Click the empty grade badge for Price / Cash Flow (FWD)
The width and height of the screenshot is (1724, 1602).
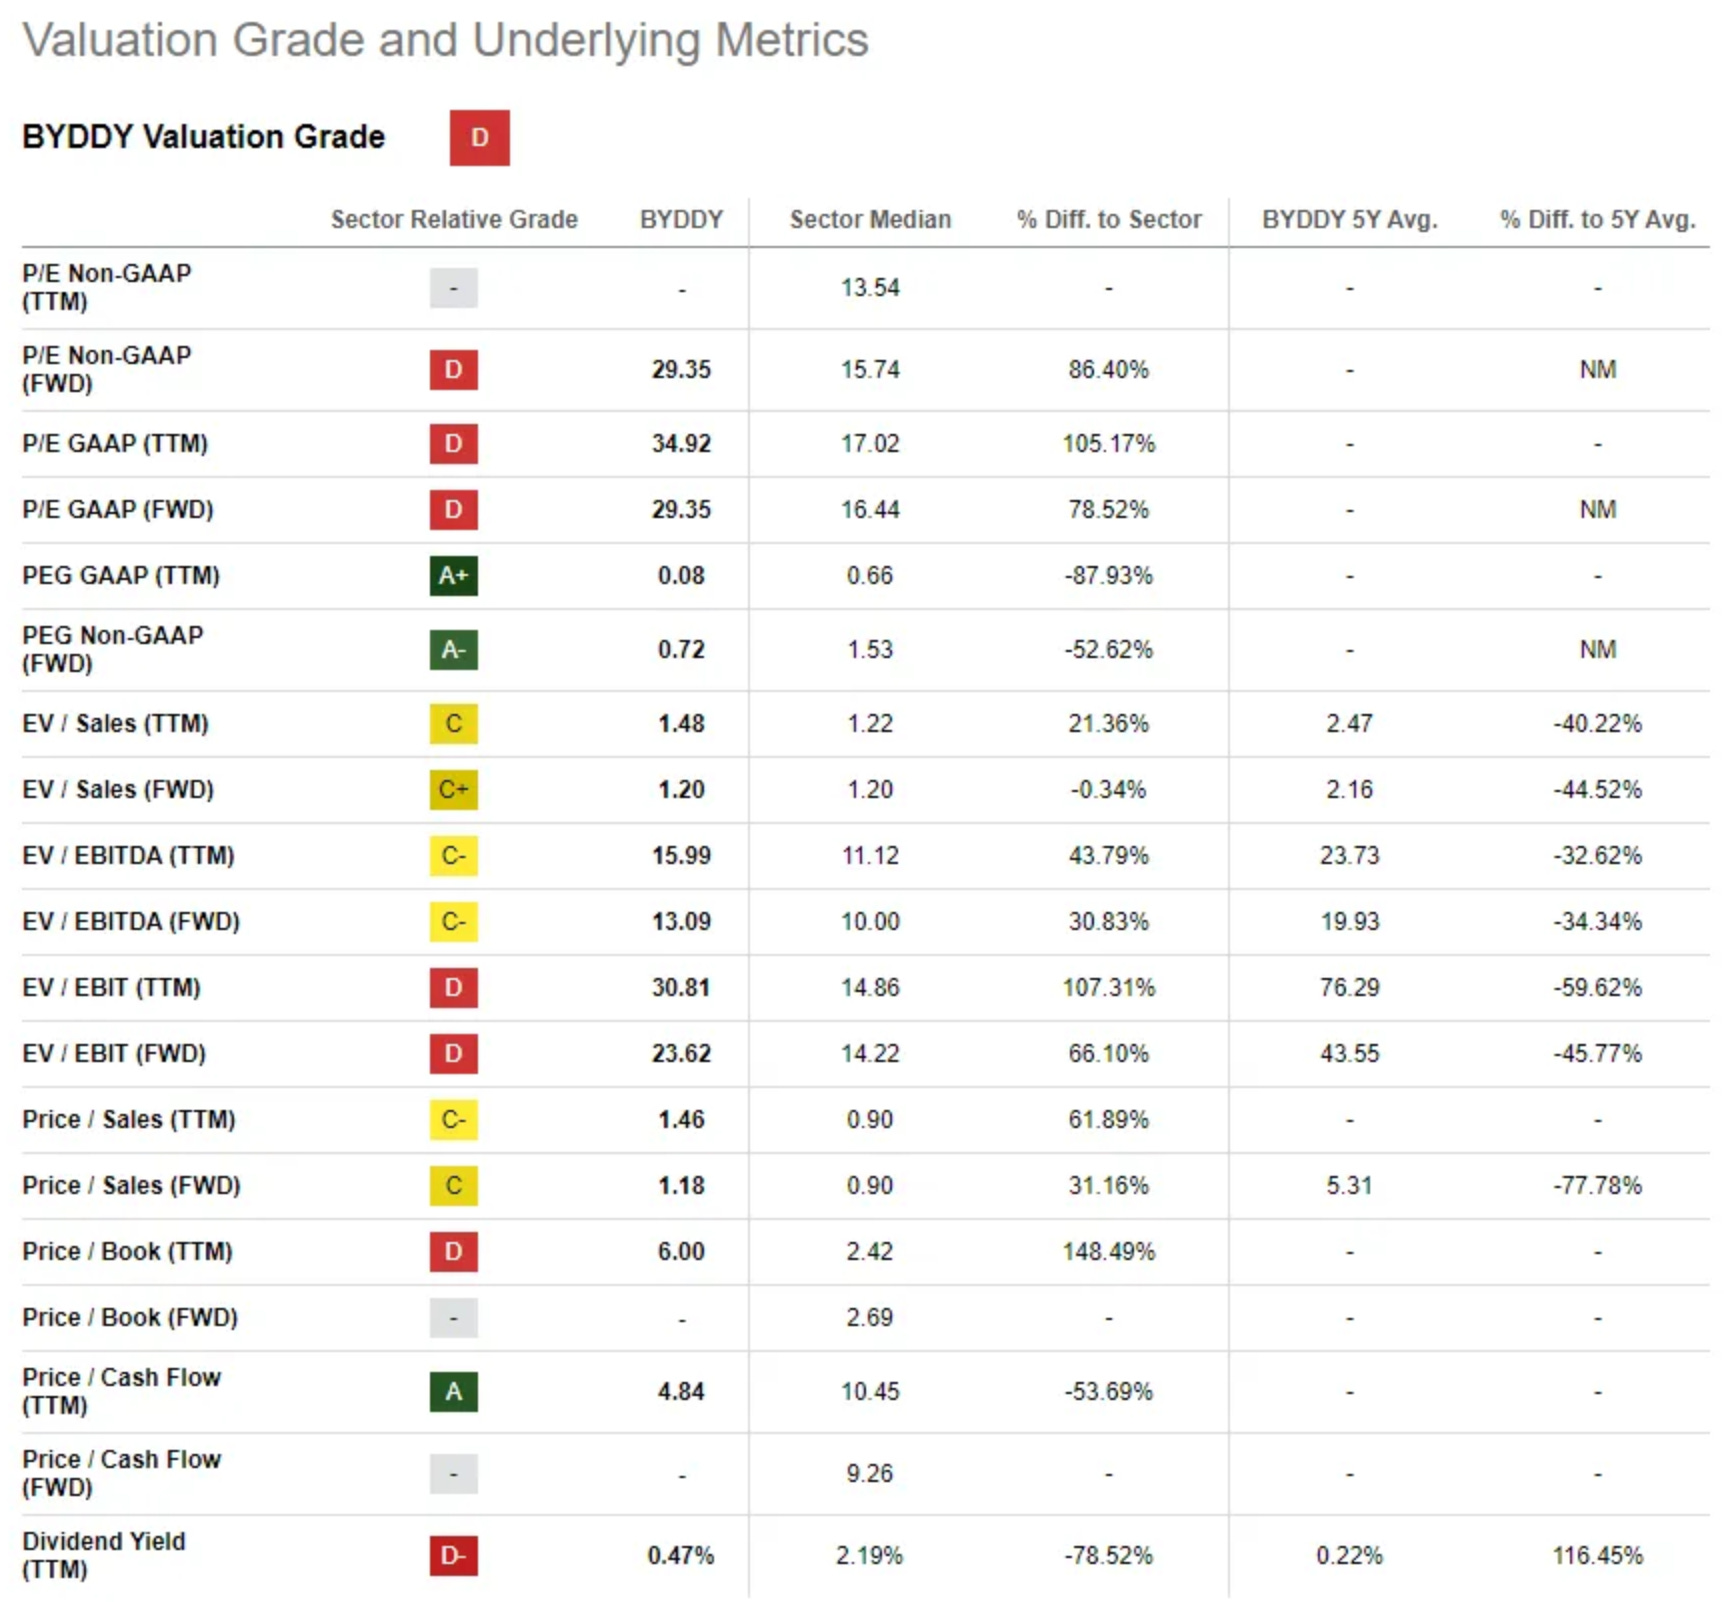pyautogui.click(x=453, y=1474)
